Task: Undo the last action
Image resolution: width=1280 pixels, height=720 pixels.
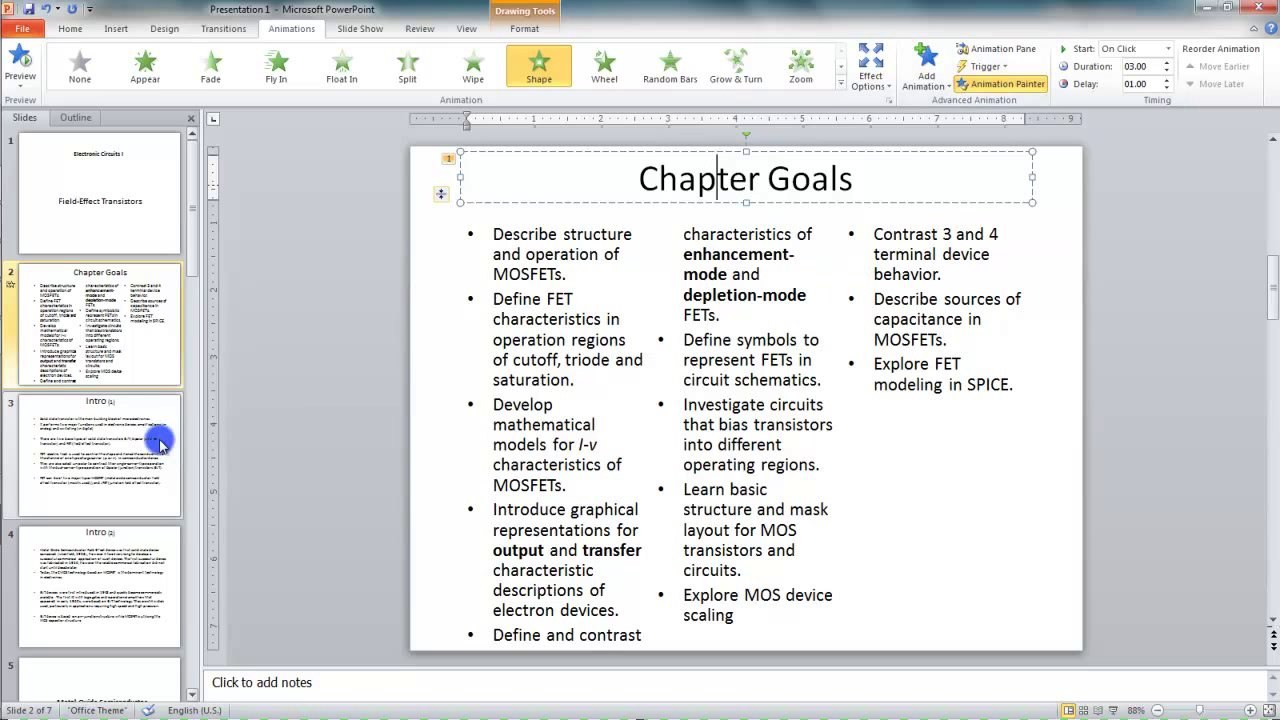Action: click(x=46, y=9)
